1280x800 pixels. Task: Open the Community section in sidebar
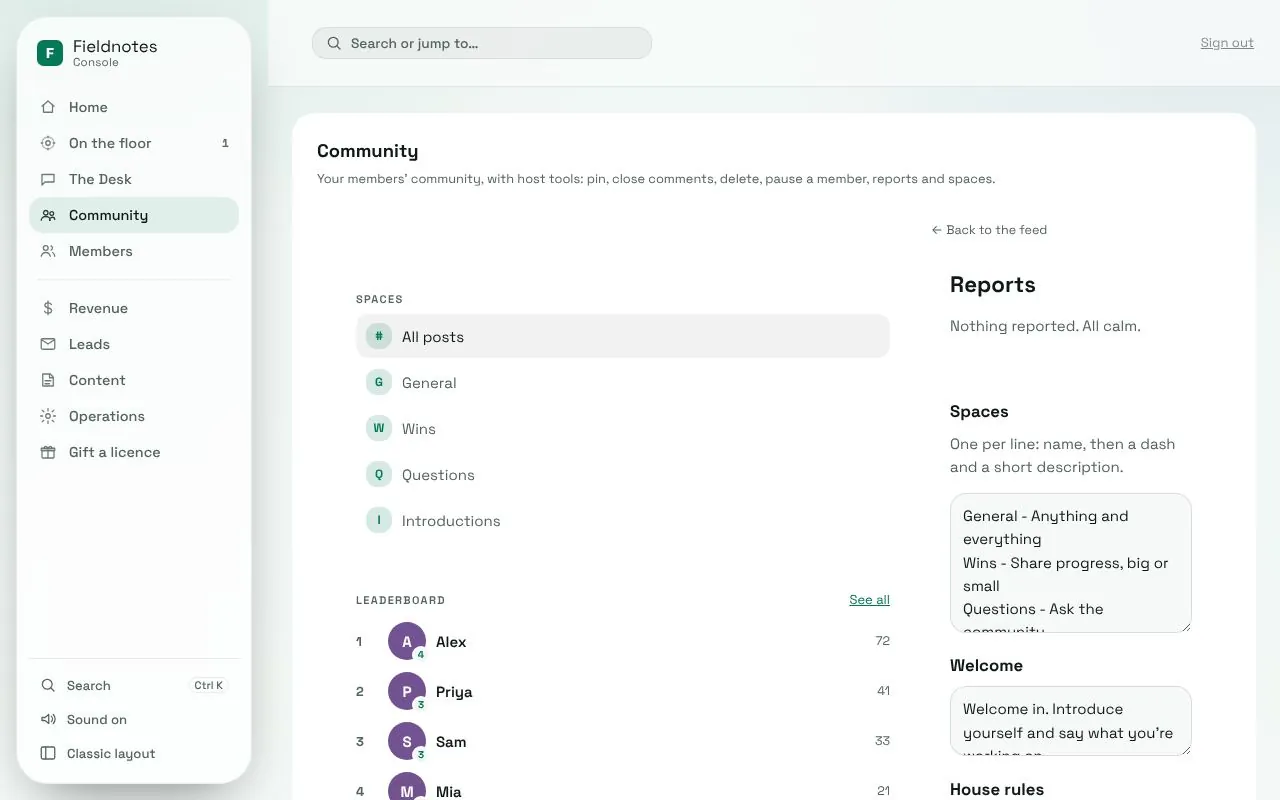point(134,215)
